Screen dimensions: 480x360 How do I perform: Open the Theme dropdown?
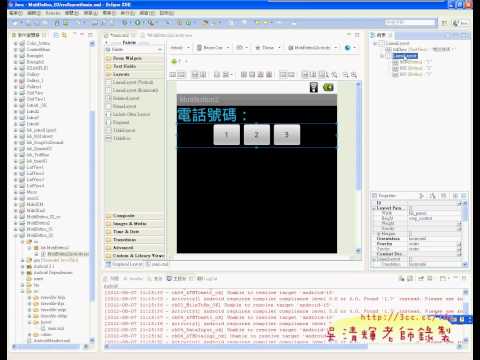pyautogui.click(x=268, y=48)
